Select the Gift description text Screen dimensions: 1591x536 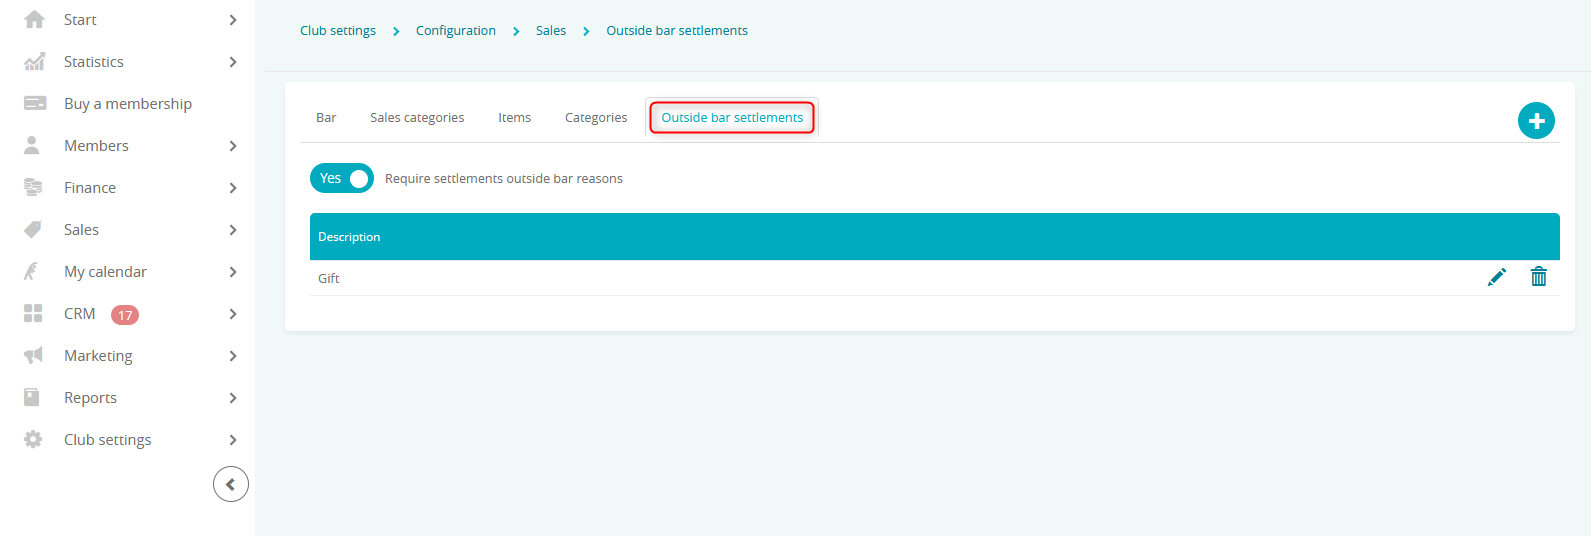[x=329, y=278]
